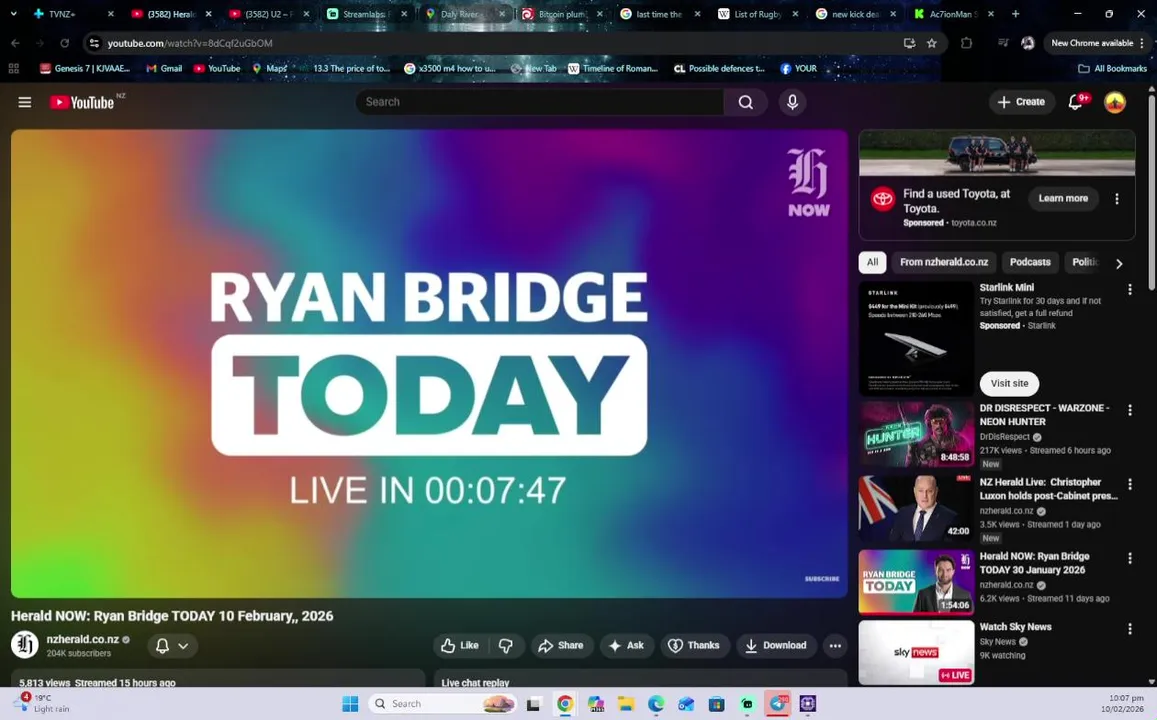
Task: Reload the page in Chrome
Action: 64,43
